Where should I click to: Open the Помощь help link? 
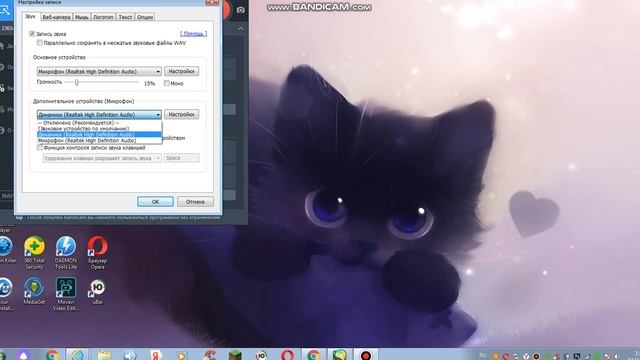click(193, 33)
